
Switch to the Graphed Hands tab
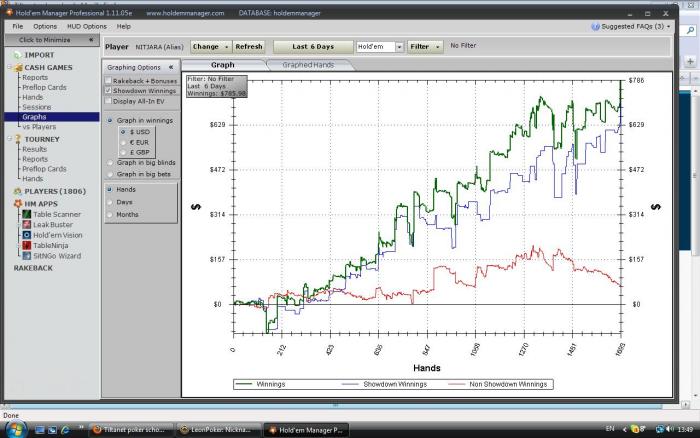point(308,65)
